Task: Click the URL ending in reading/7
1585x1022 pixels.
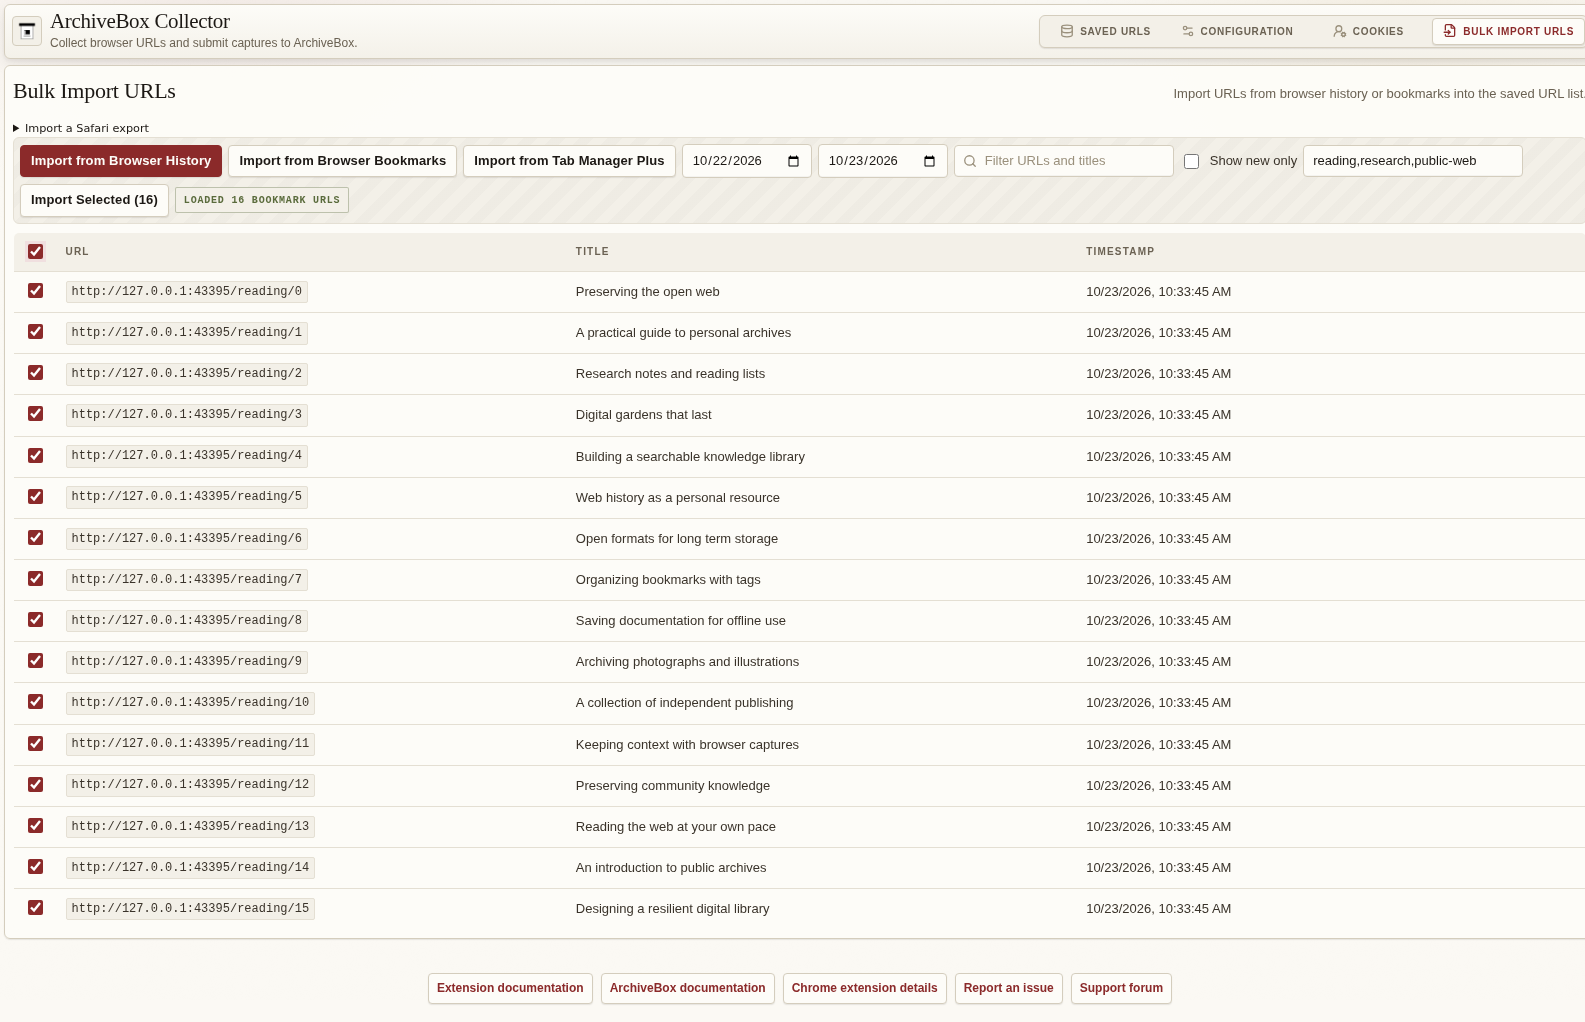Action: pyautogui.click(x=187, y=580)
